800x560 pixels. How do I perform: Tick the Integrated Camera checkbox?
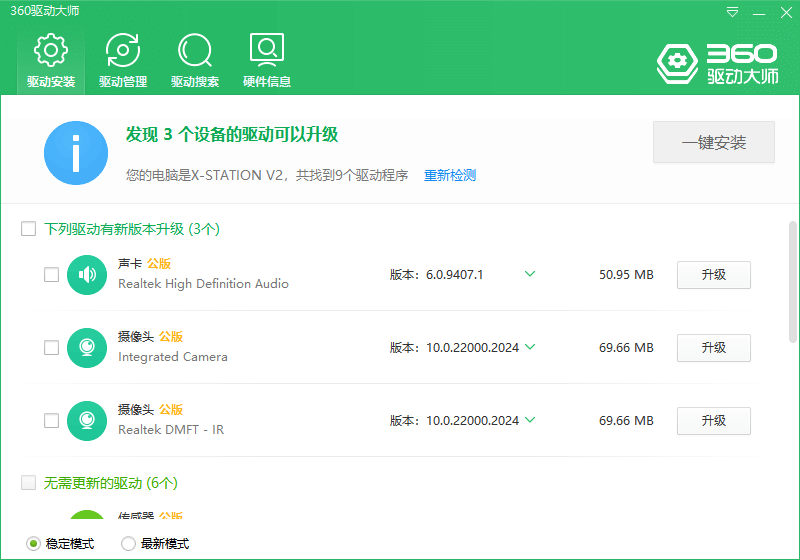52,347
